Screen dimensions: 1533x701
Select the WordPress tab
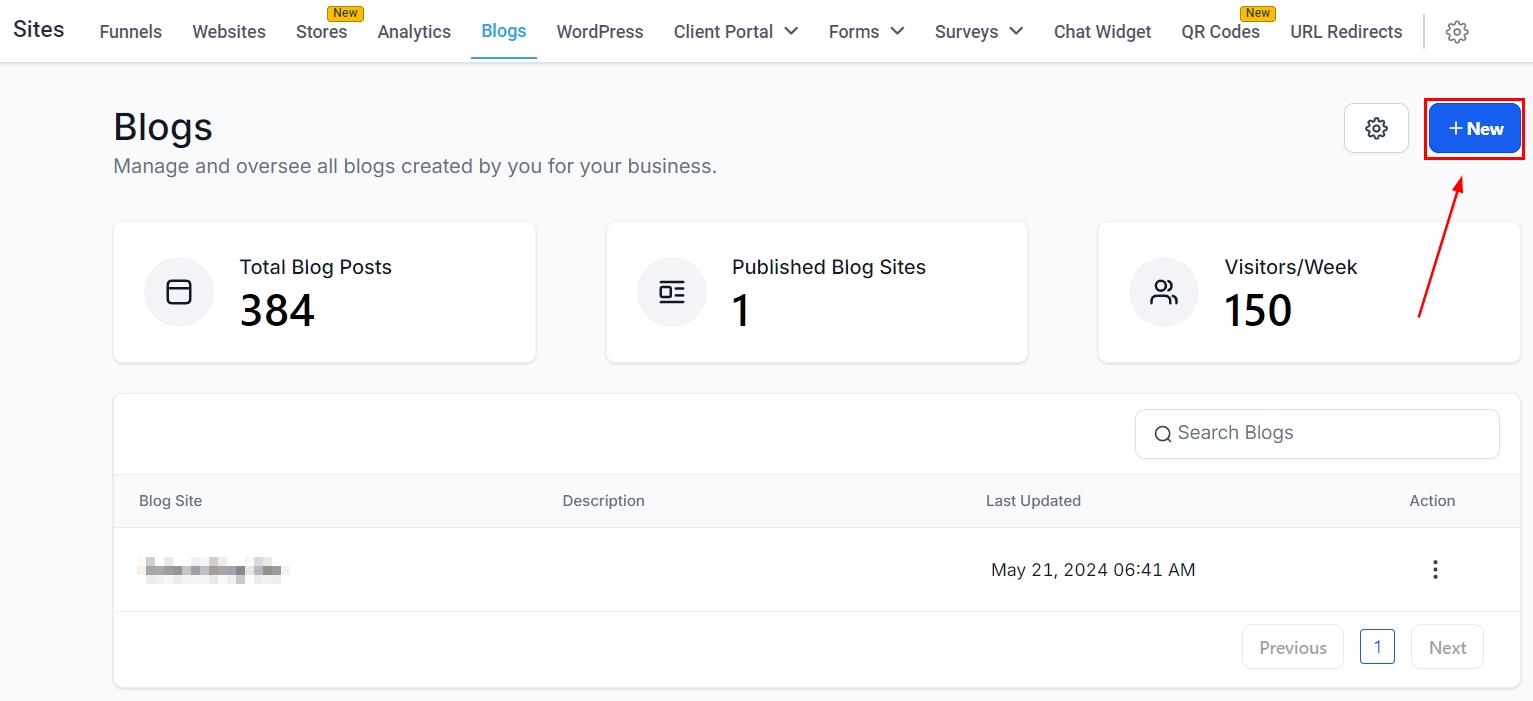[x=600, y=32]
